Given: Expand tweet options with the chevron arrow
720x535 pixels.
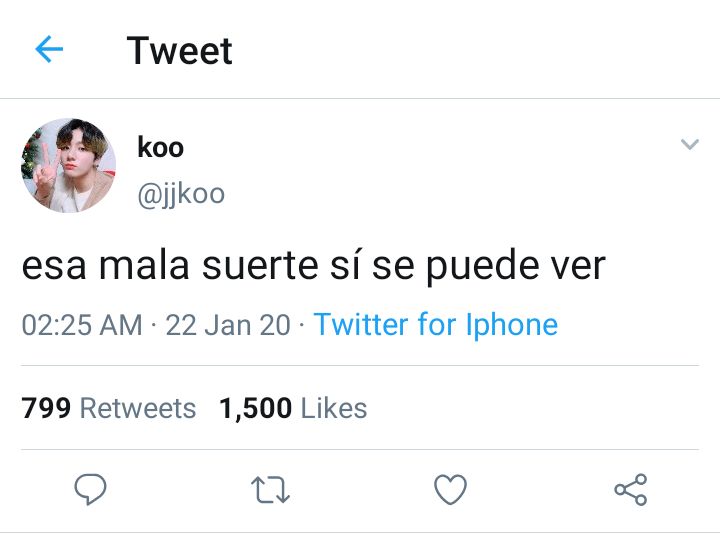Looking at the screenshot, I should [690, 144].
